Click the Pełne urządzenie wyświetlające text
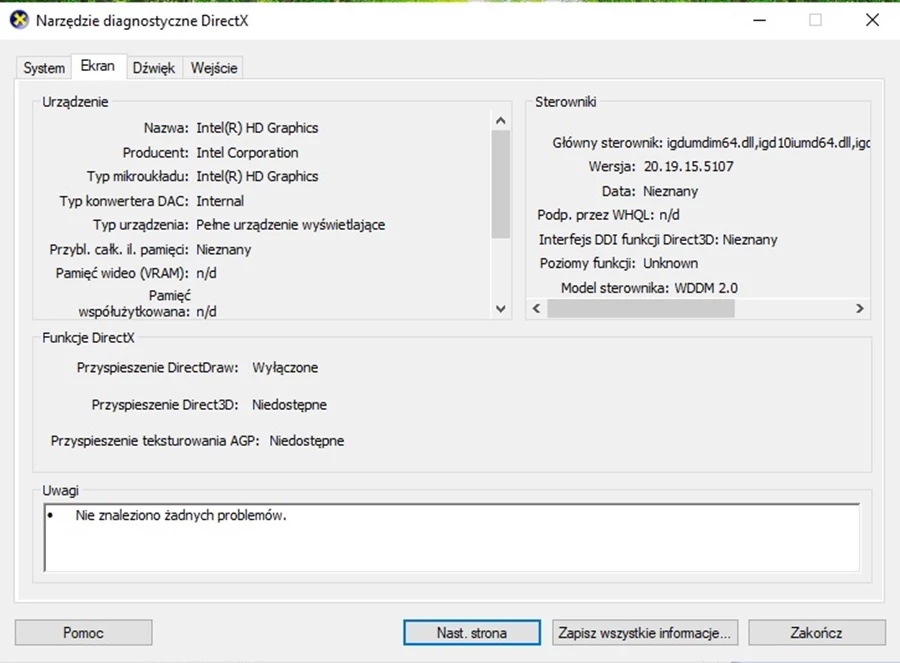Screen dimensions: 900x663 click(x=290, y=224)
